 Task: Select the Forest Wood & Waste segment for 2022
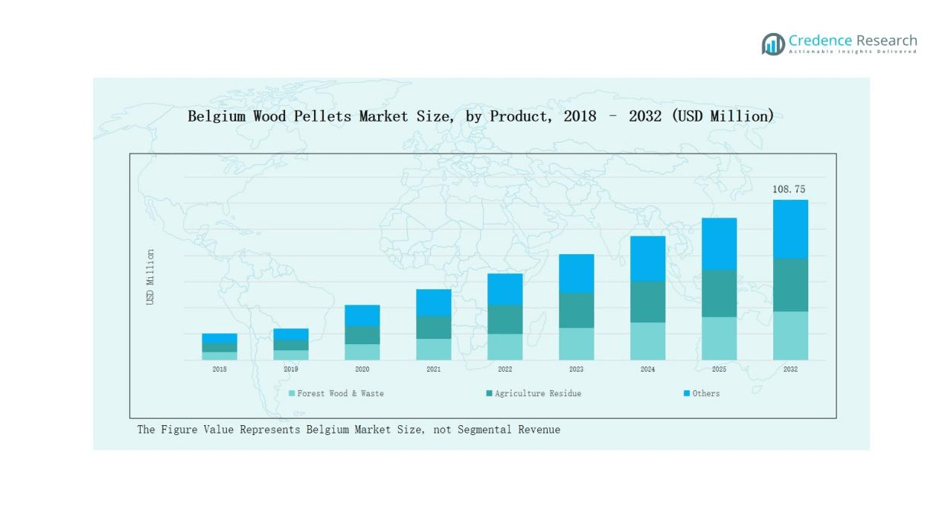tap(505, 346)
